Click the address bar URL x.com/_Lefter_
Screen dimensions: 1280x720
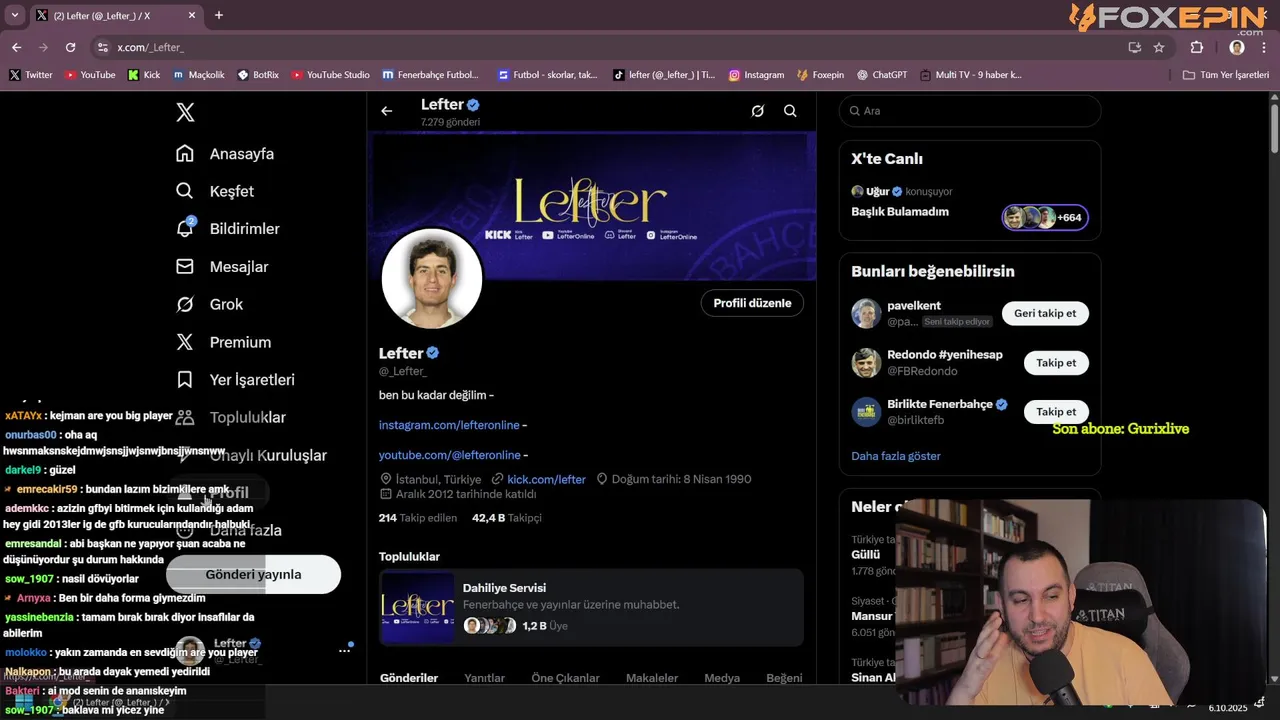coord(151,47)
